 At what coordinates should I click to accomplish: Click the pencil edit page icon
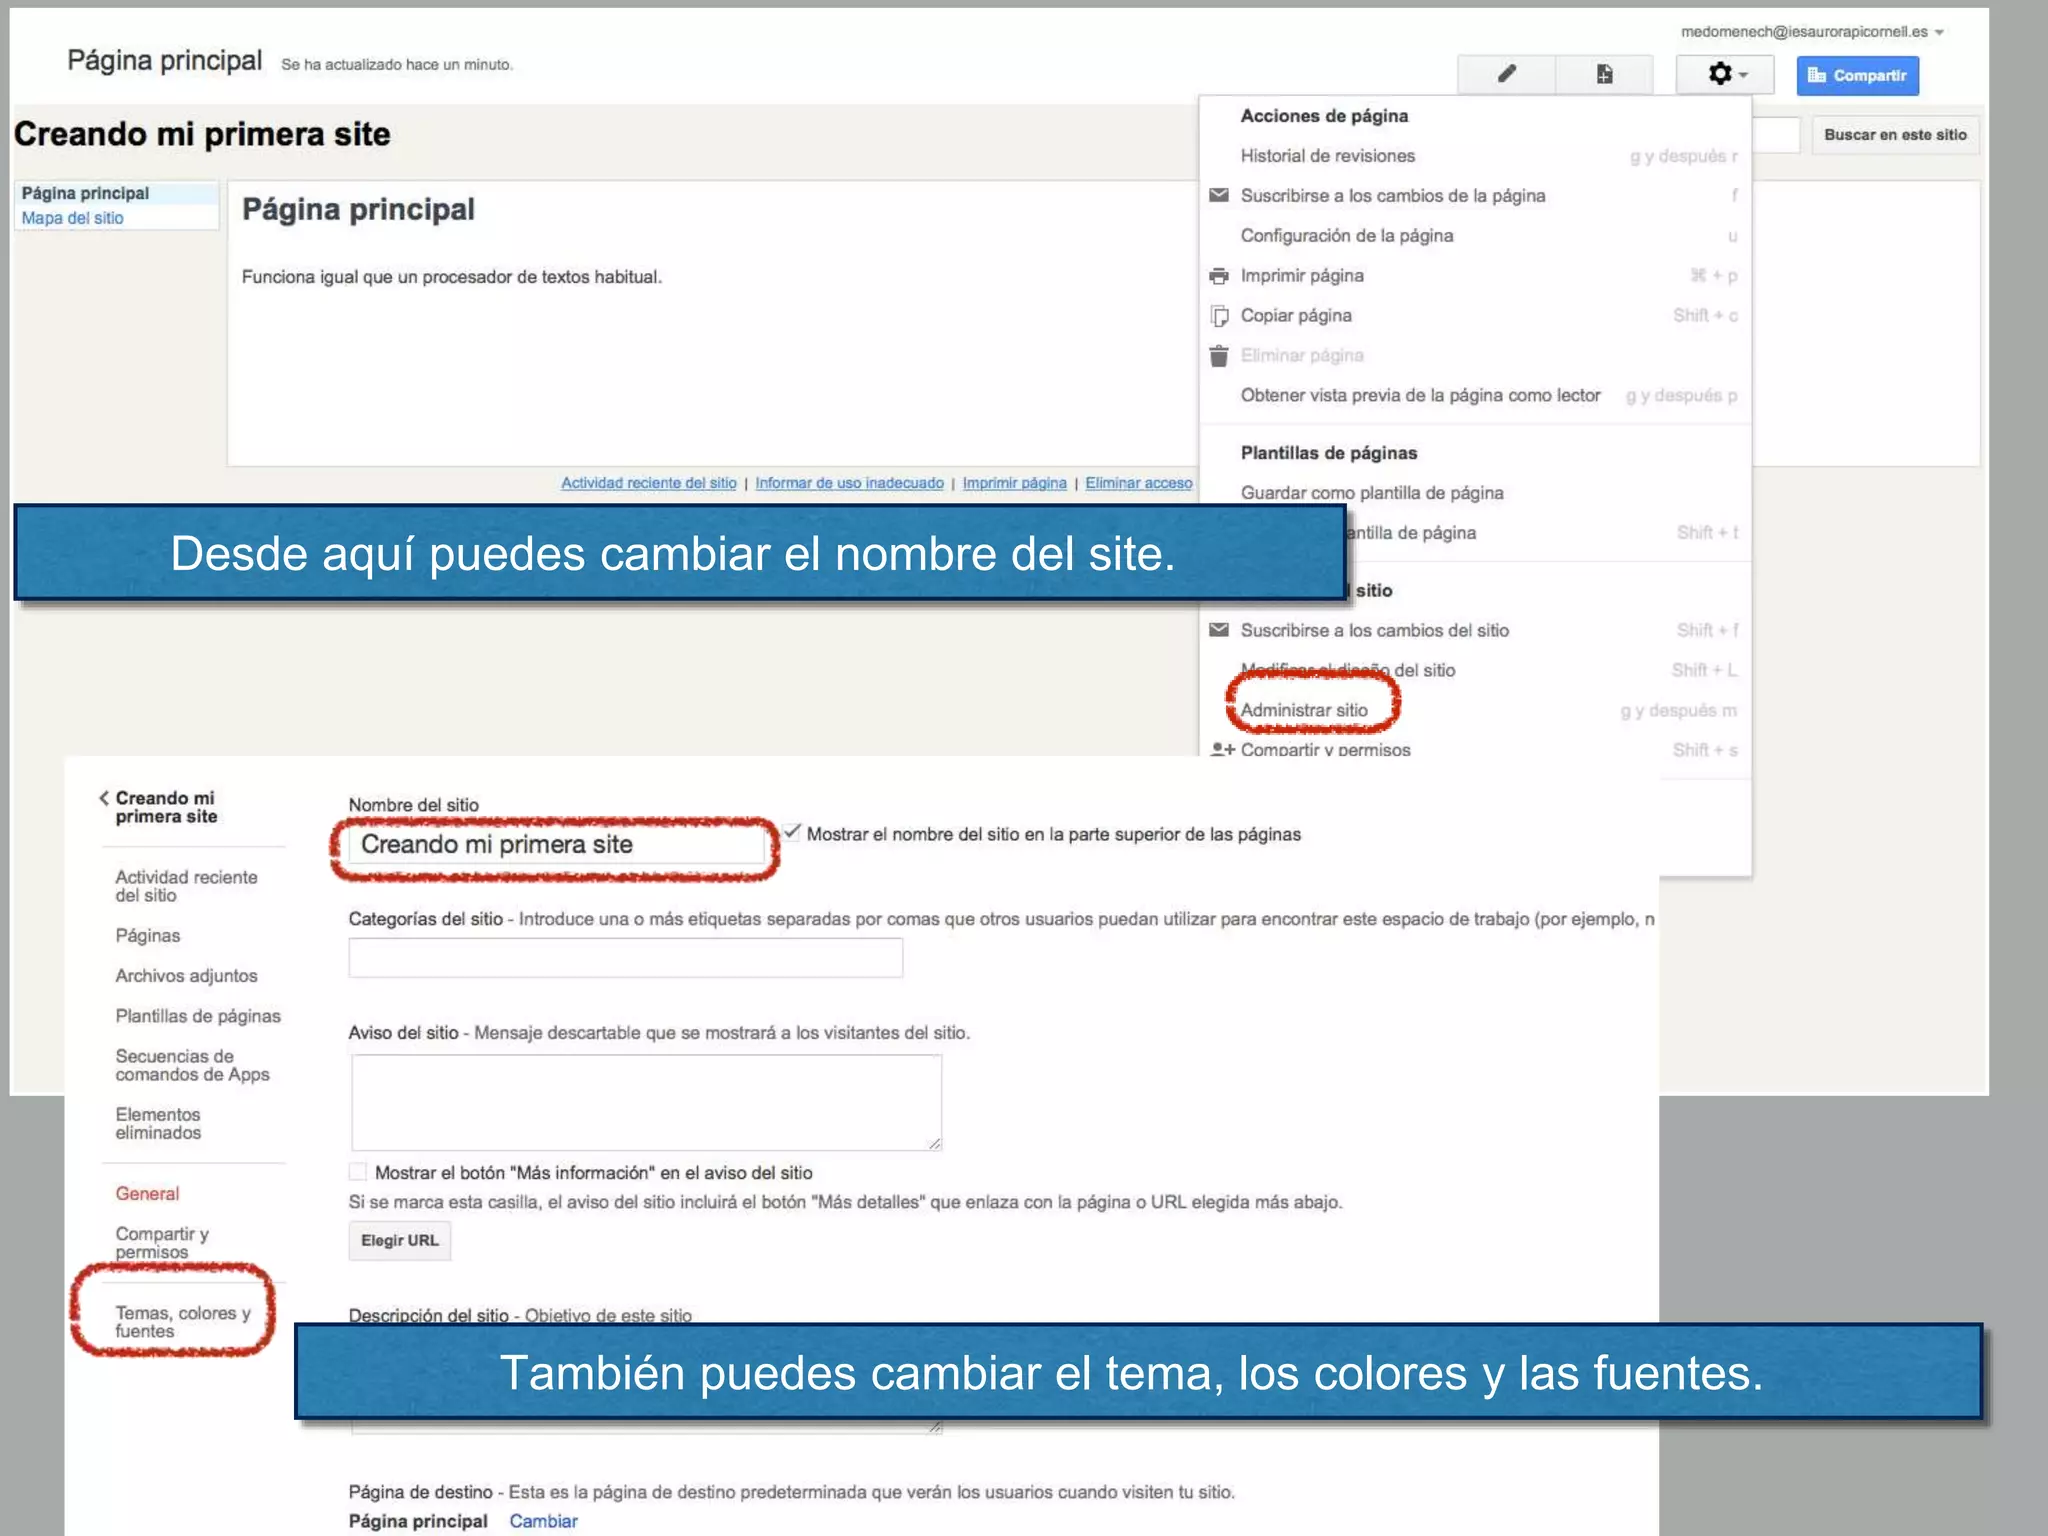1506,74
